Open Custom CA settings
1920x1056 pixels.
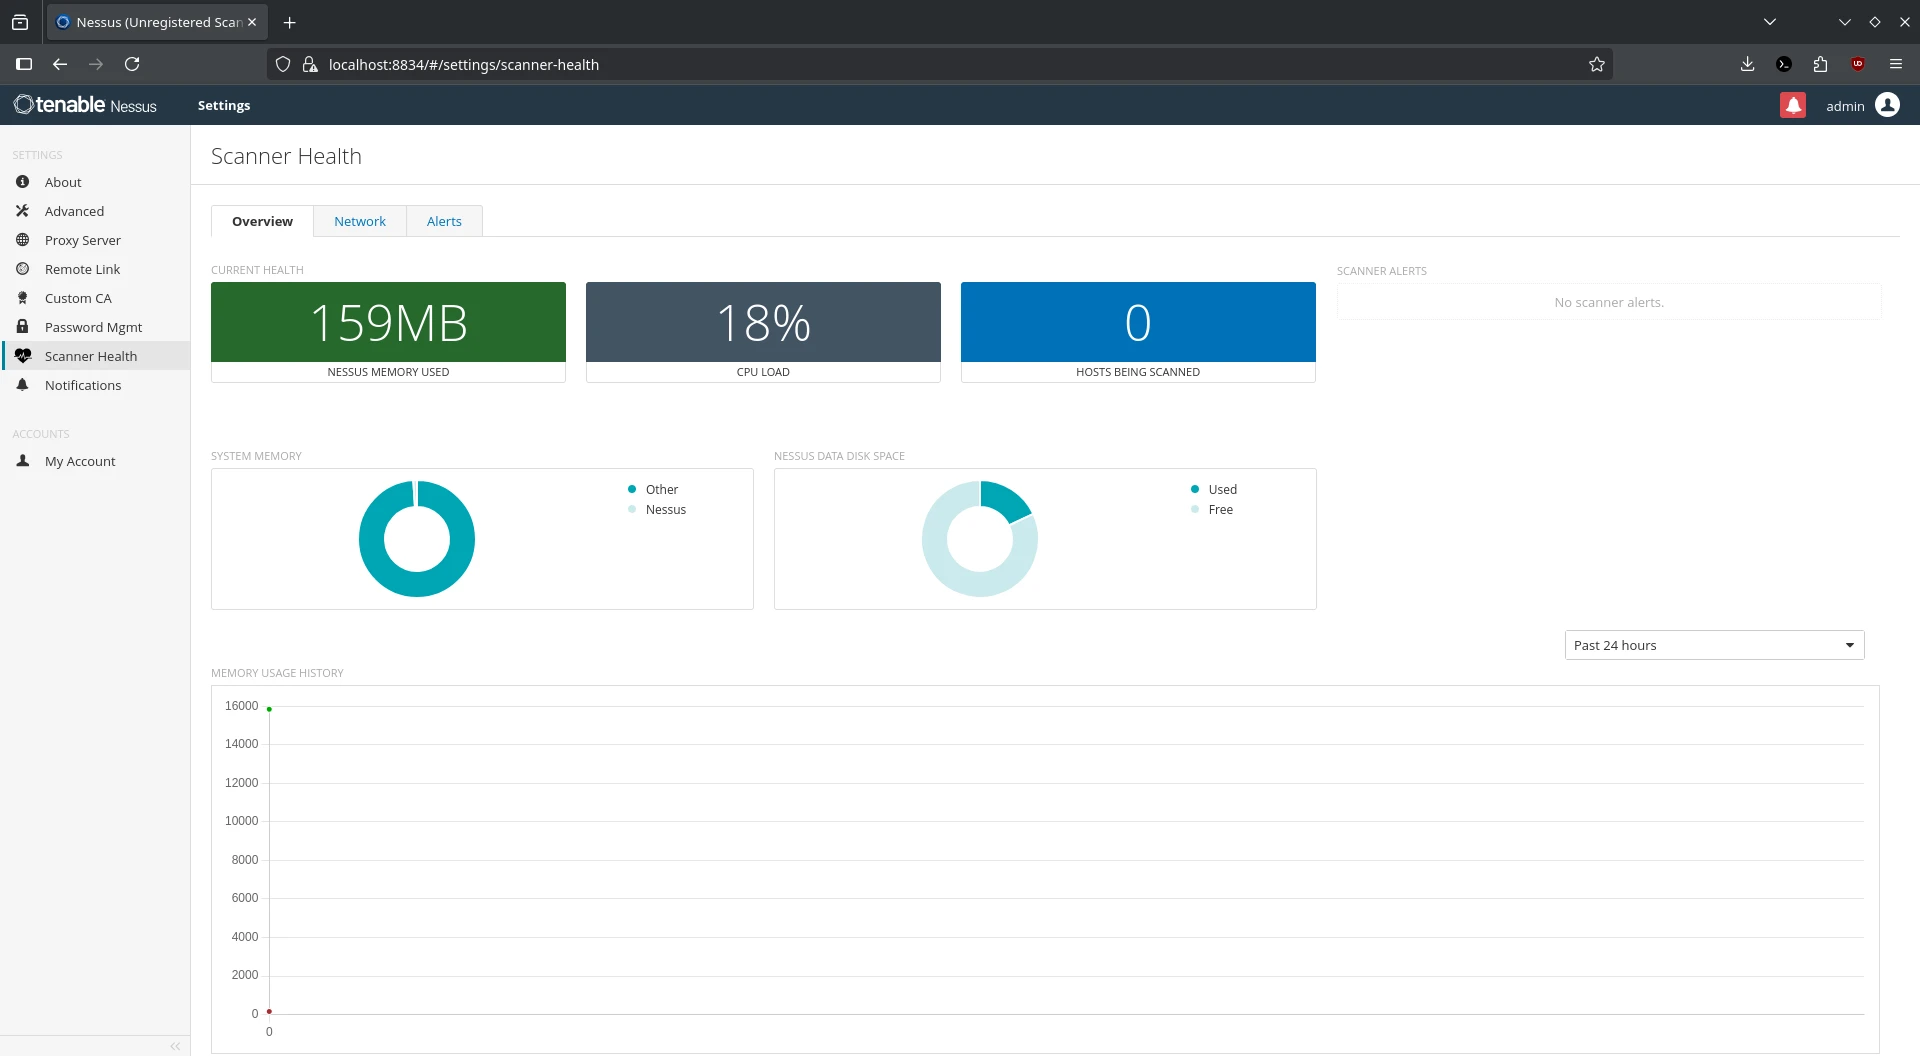(x=78, y=298)
